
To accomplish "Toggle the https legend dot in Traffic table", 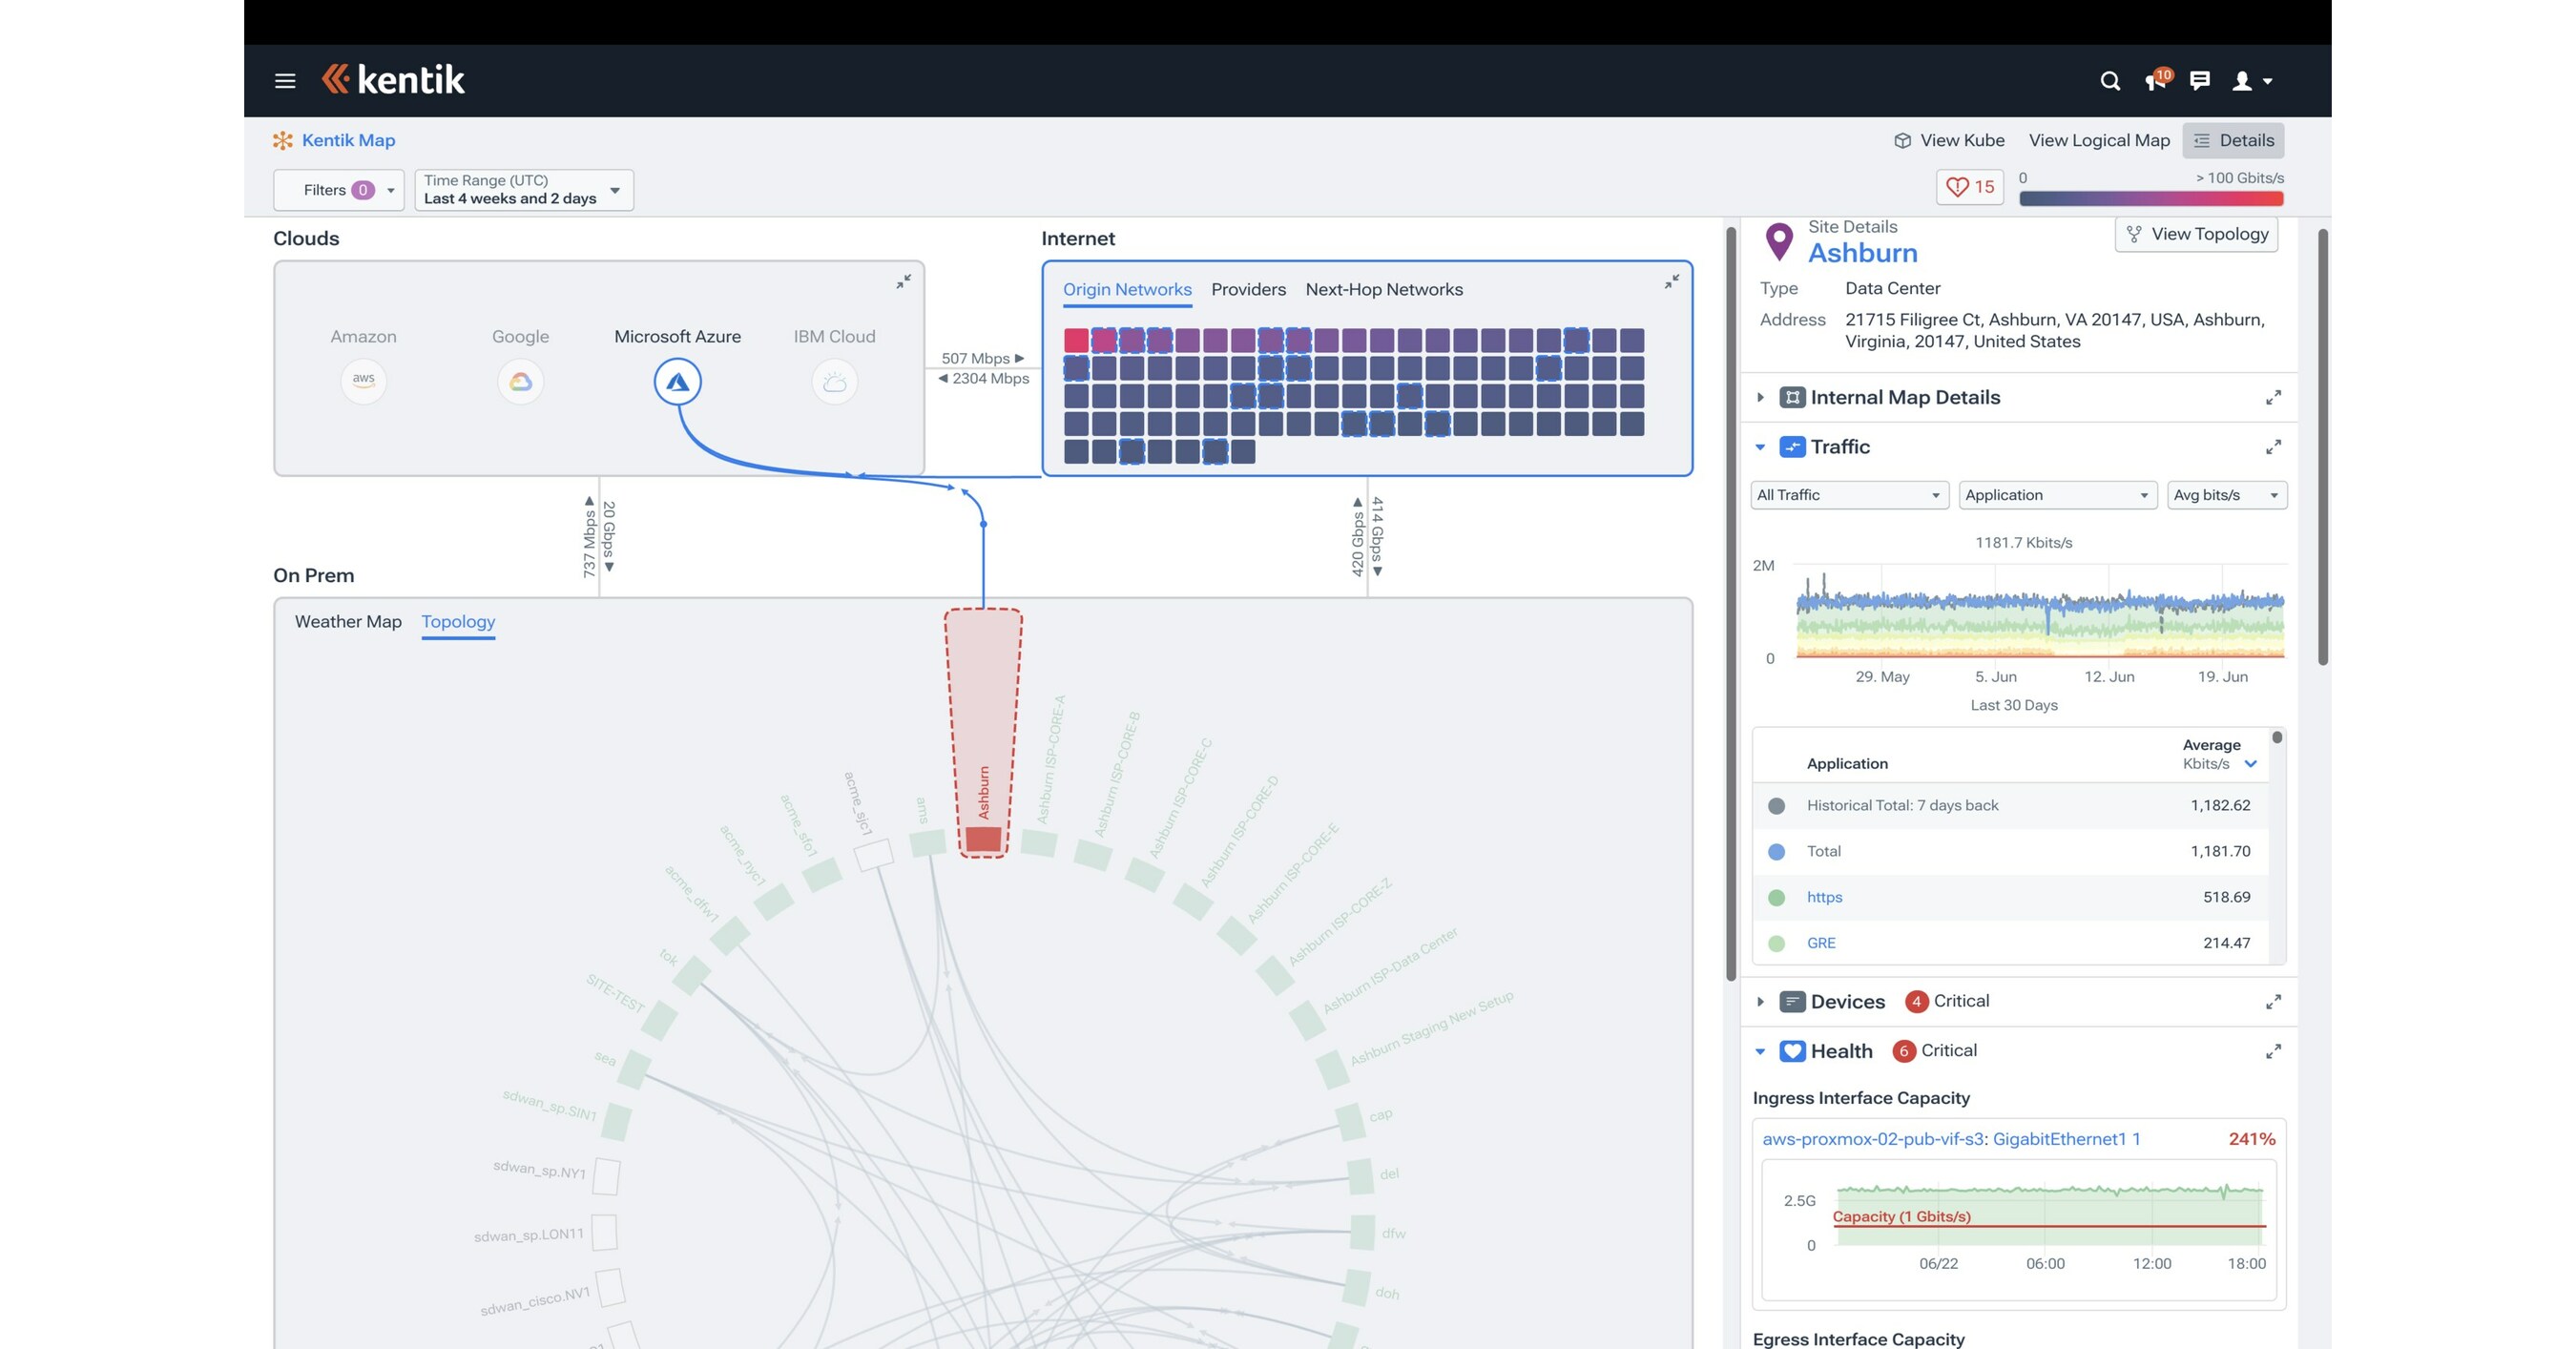I will [1776, 897].
